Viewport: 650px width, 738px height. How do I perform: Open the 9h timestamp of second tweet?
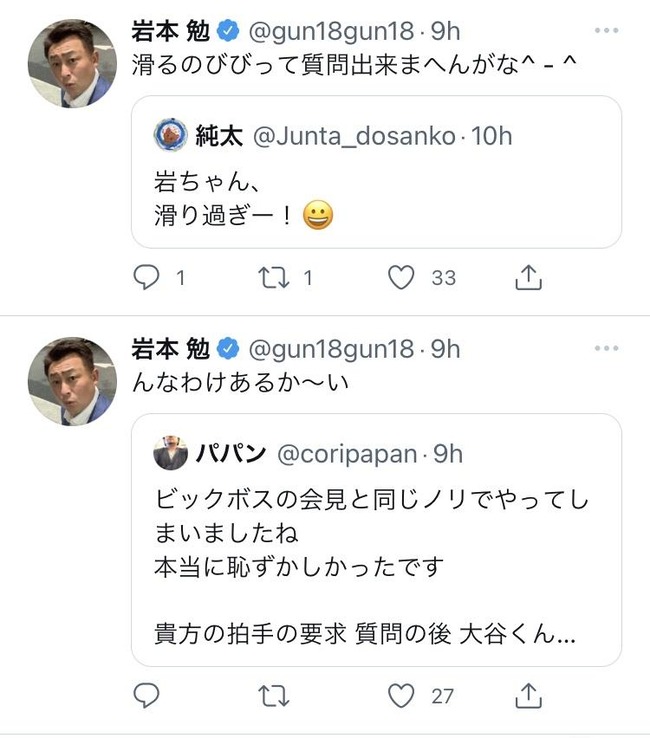pos(445,348)
